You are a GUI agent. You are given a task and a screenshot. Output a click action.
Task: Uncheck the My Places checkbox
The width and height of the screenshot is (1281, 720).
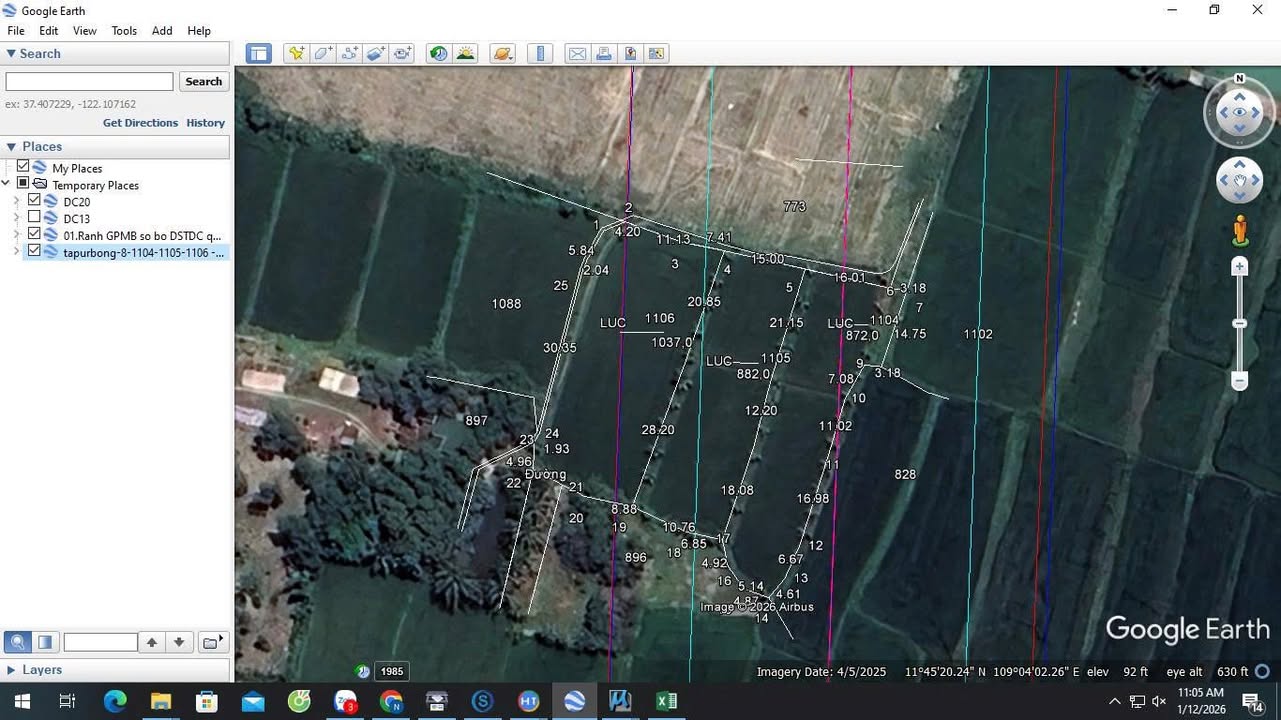click(23, 167)
